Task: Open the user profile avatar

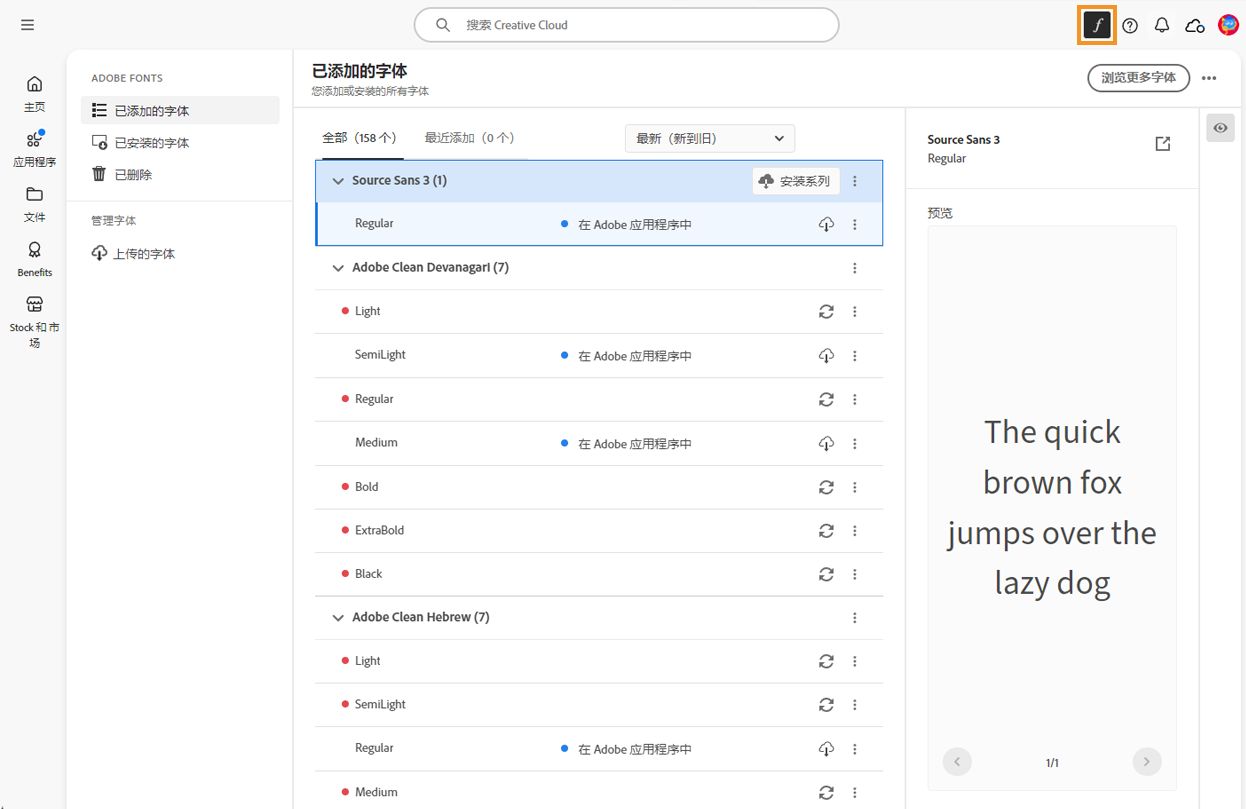Action: (1228, 26)
